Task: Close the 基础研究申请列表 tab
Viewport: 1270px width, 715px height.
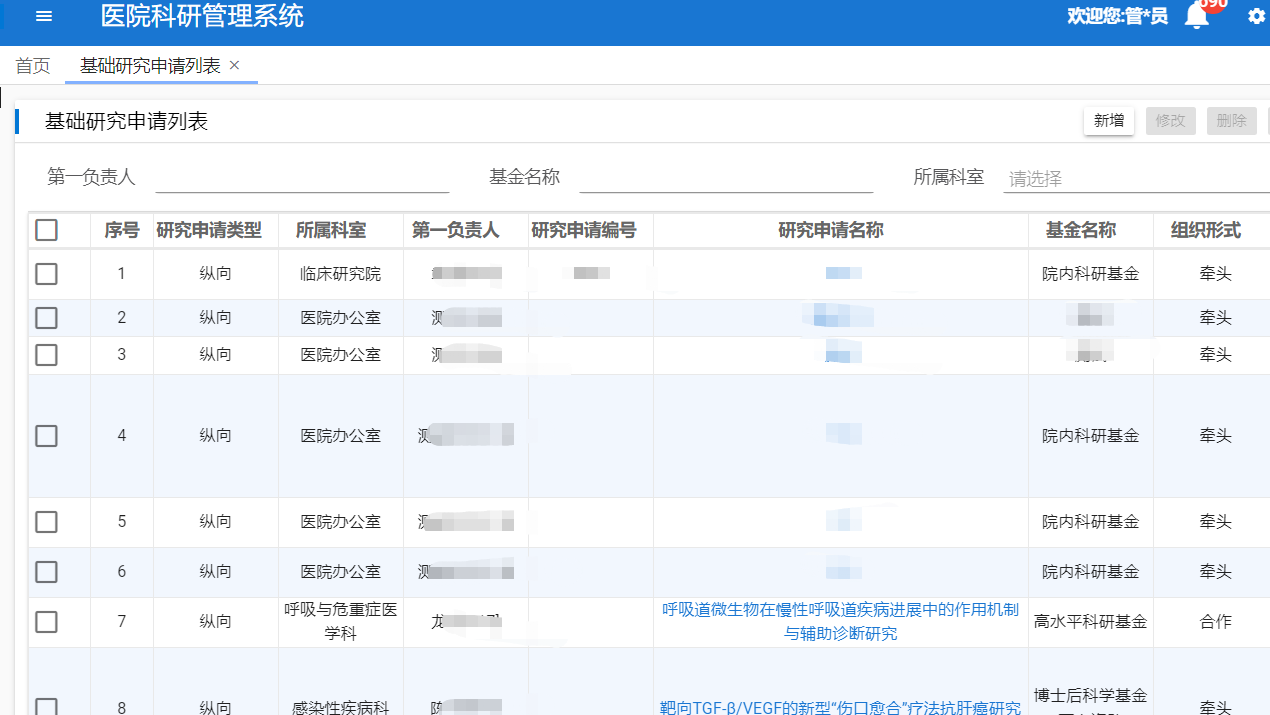Action: click(x=235, y=65)
